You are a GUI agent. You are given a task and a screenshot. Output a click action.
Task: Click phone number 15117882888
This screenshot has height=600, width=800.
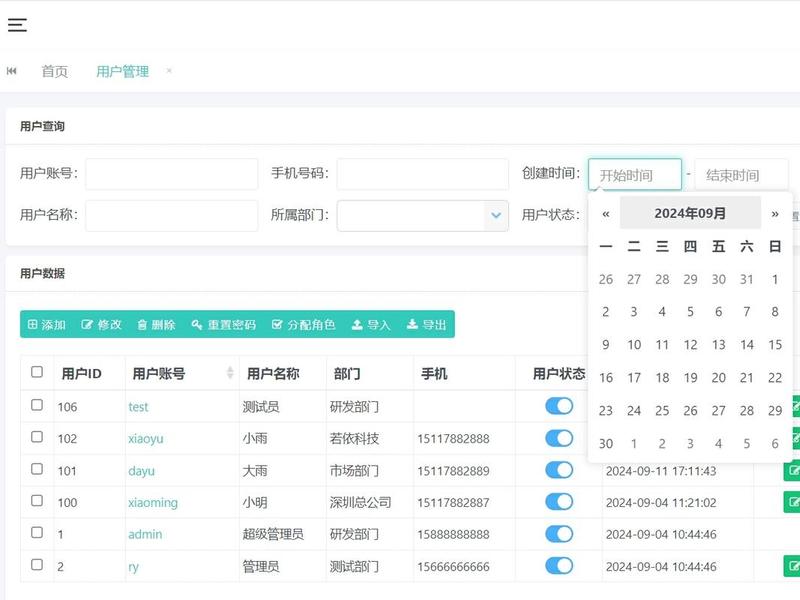(x=454, y=439)
